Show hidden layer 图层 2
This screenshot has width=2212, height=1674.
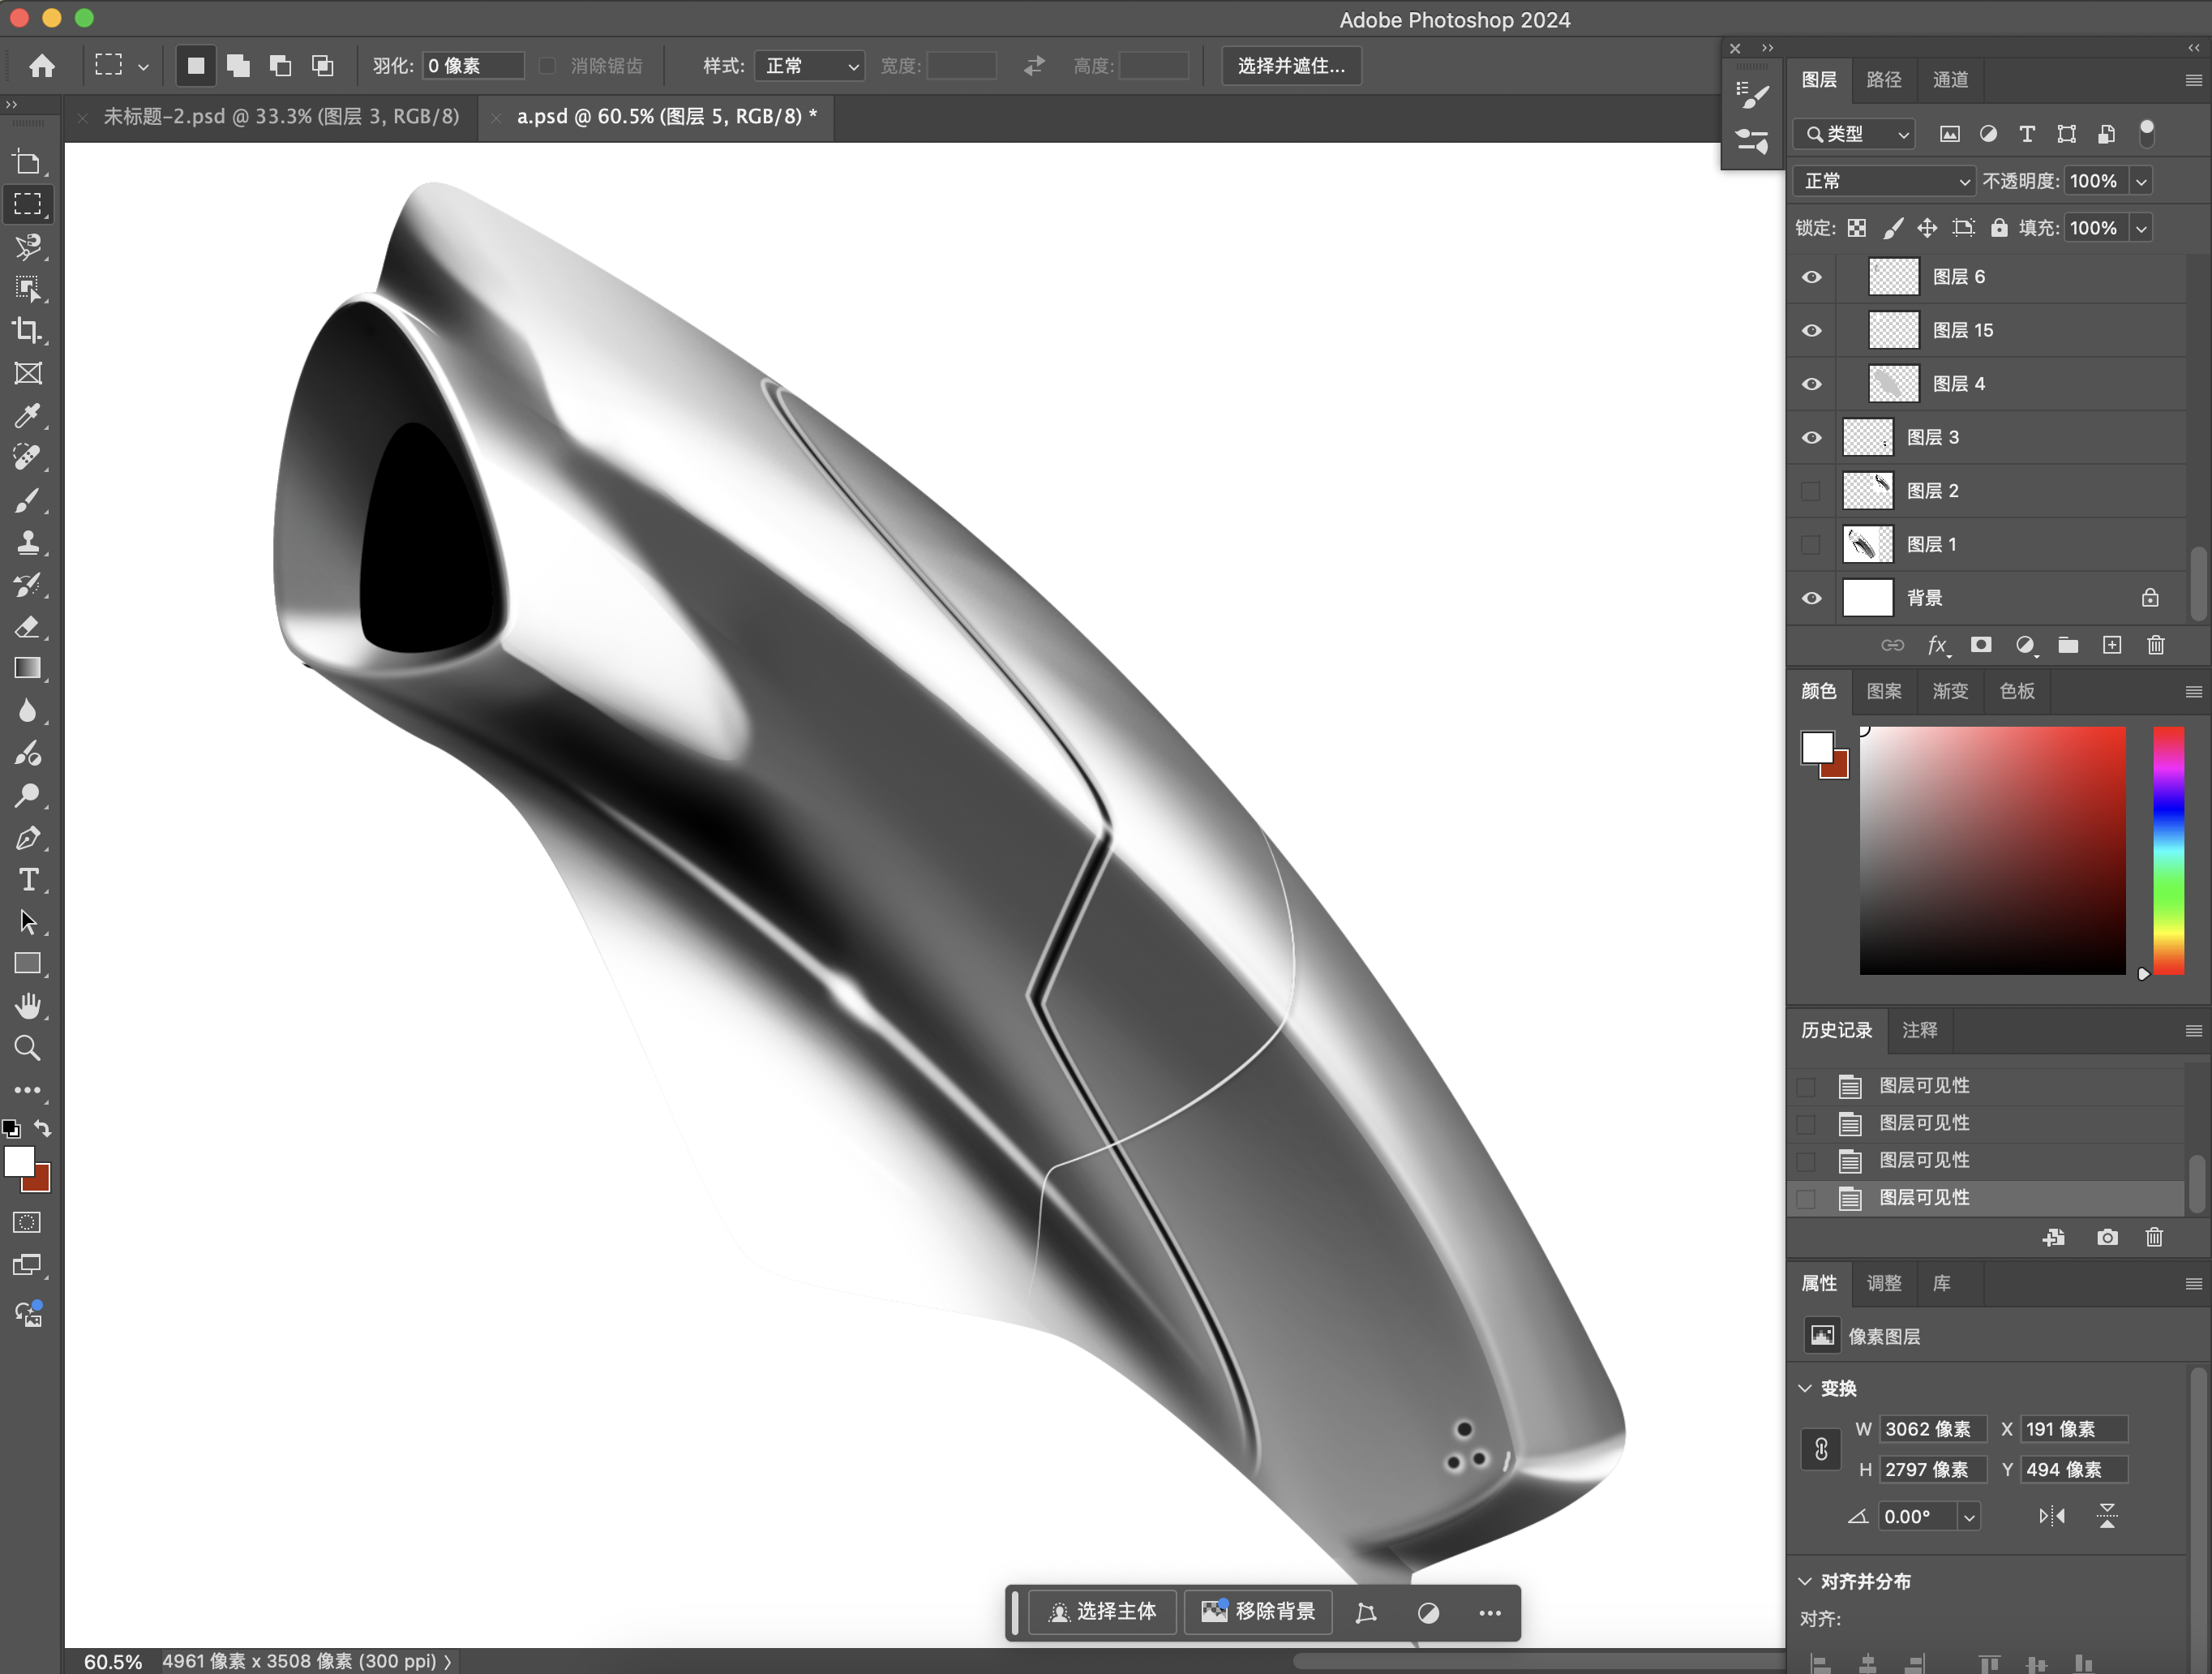1811,491
